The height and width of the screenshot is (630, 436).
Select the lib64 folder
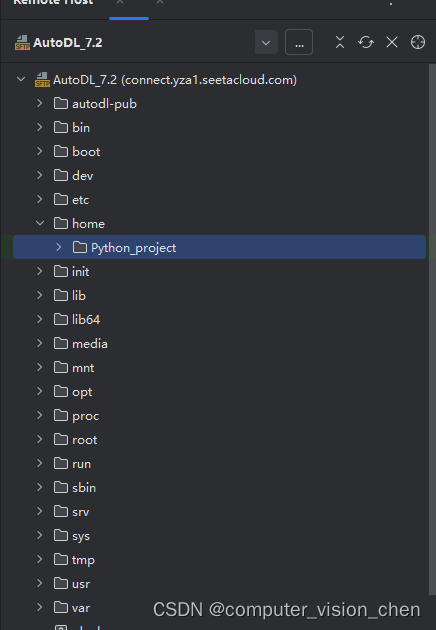coord(86,319)
